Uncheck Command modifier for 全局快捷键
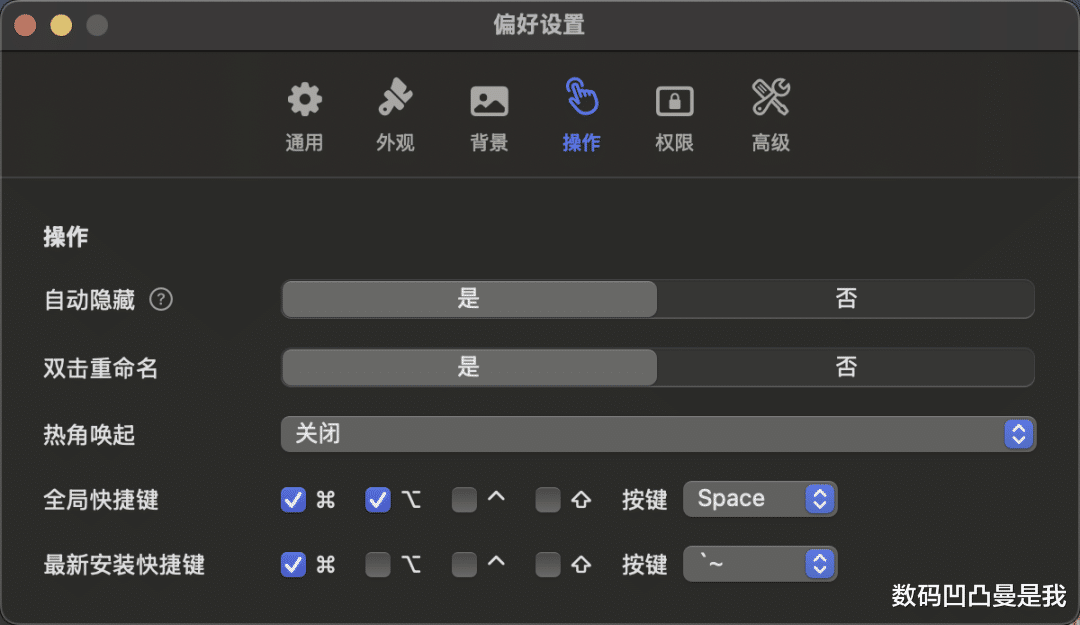Viewport: 1080px width, 625px height. pos(293,499)
